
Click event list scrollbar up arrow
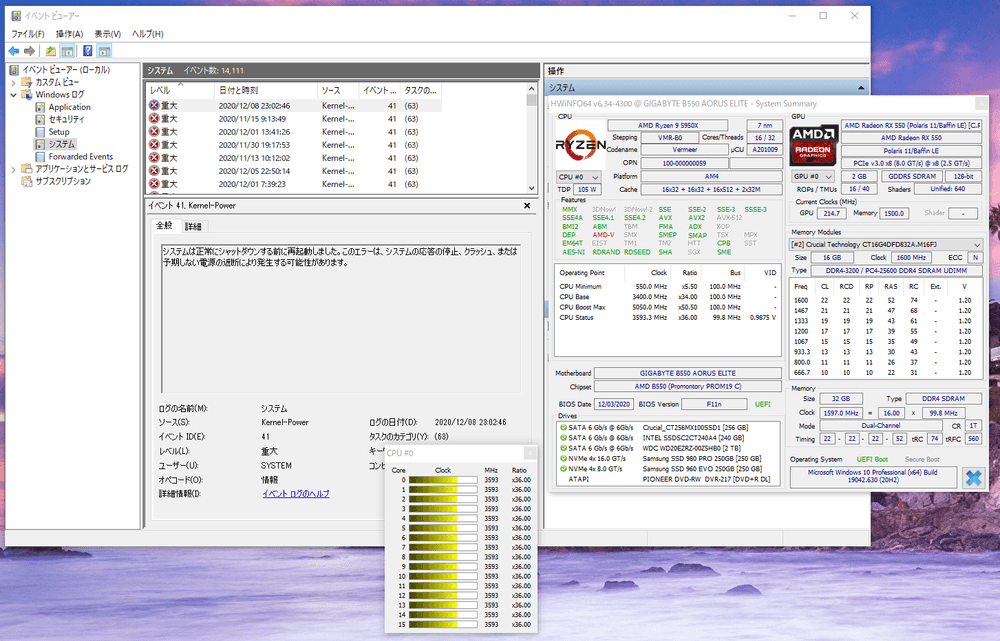(531, 89)
